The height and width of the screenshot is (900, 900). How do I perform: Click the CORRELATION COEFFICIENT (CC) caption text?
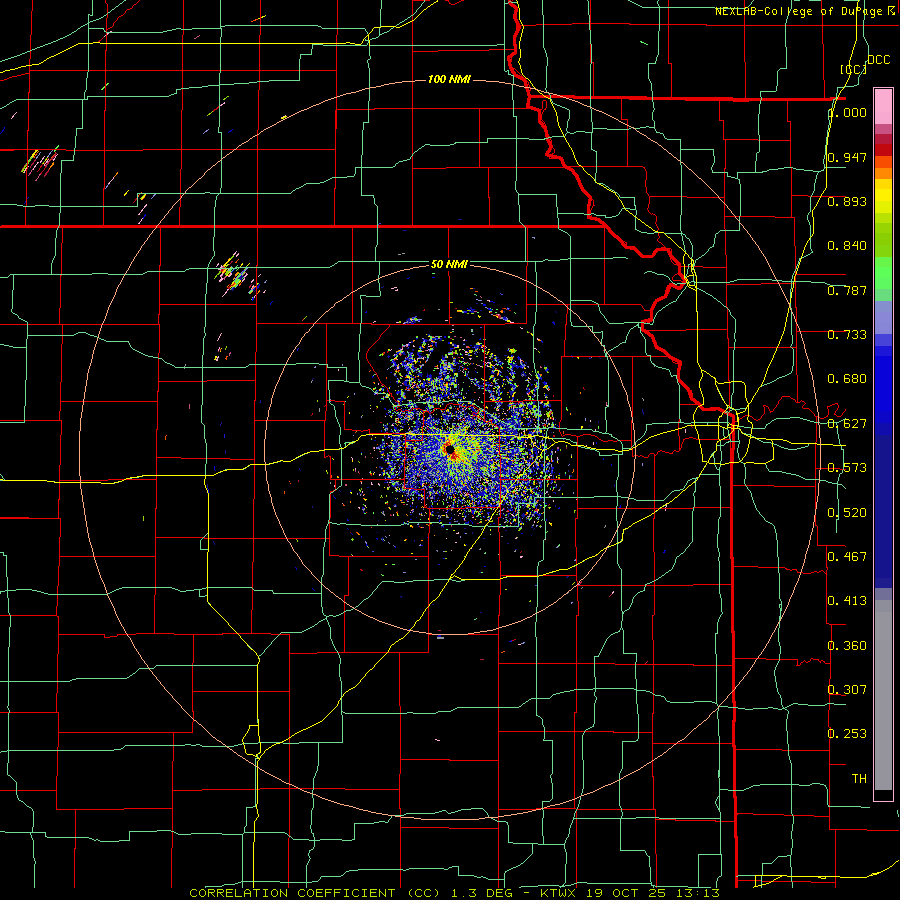point(315,893)
